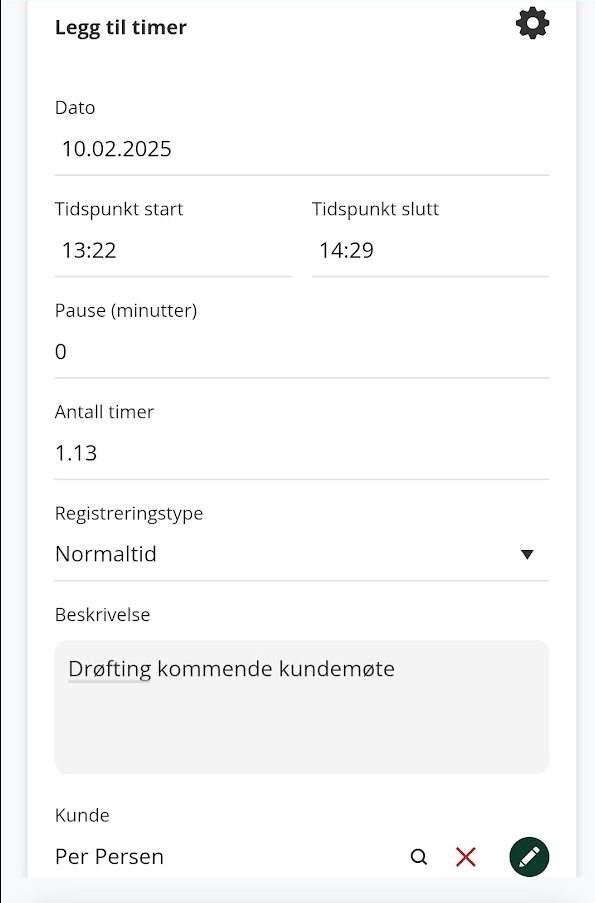This screenshot has height=903, width=595.
Task: Click the Antall timer label
Action: click(x=104, y=412)
